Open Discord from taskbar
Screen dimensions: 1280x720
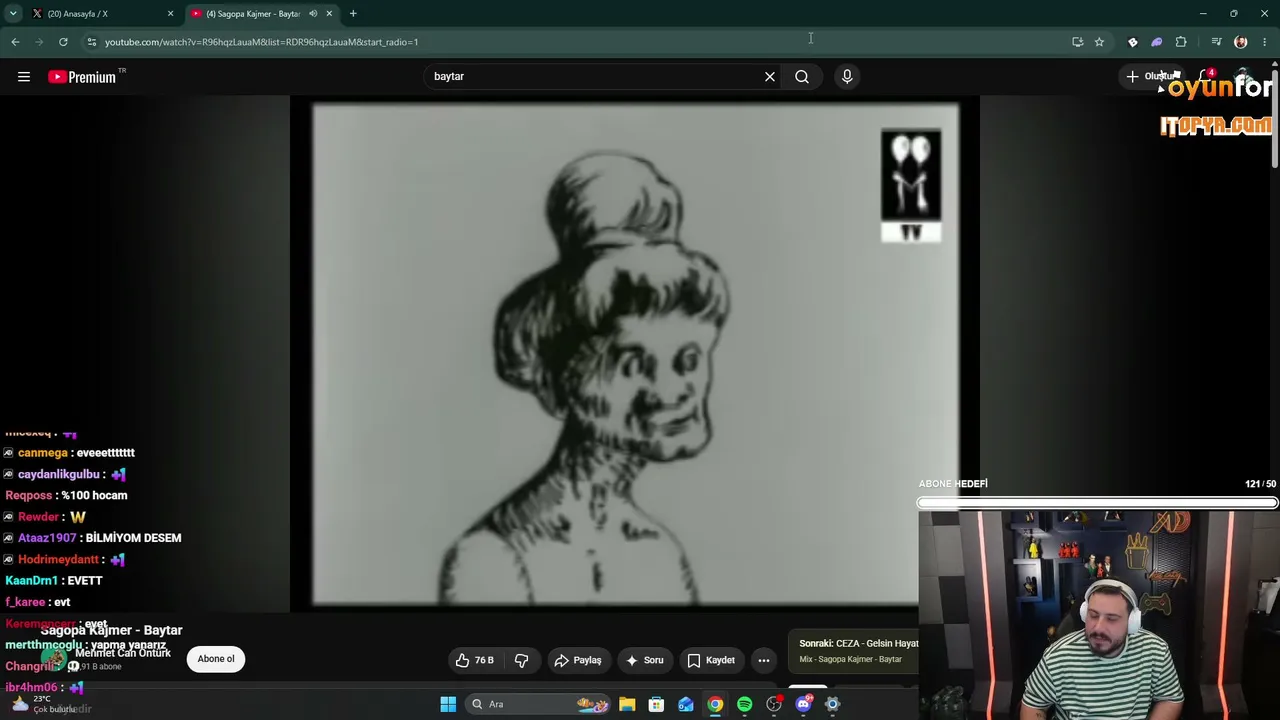coord(804,704)
